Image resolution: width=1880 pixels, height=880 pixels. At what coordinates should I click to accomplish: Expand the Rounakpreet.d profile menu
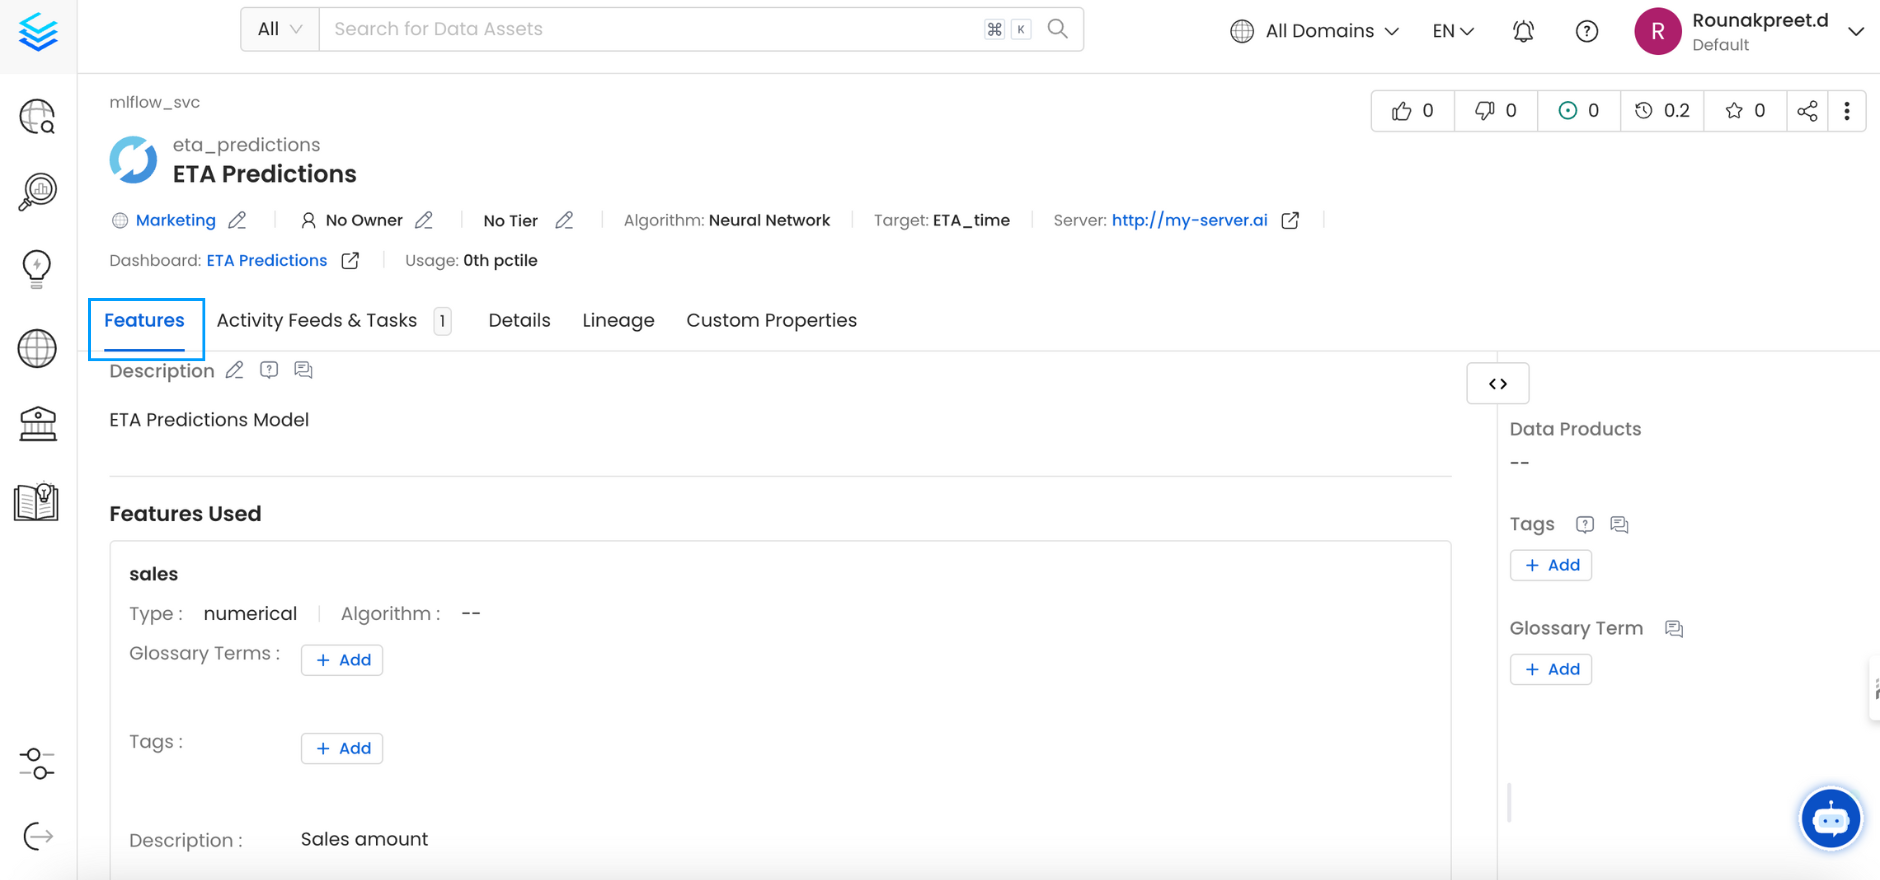pos(1855,31)
